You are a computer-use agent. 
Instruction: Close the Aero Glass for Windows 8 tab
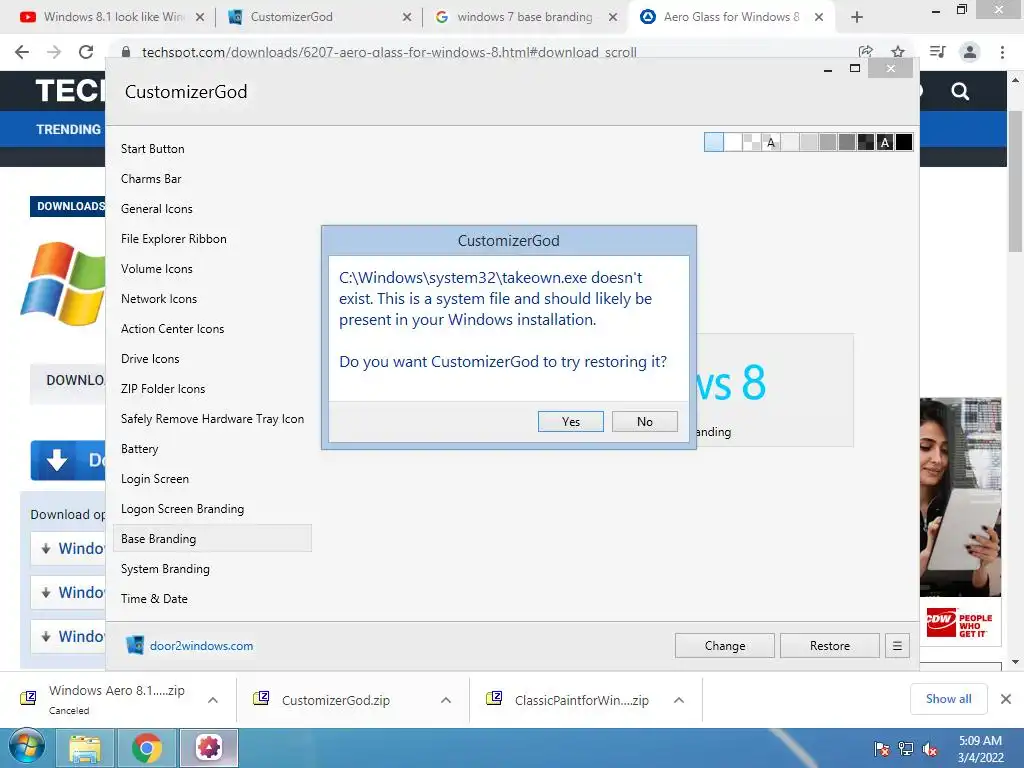tap(819, 17)
